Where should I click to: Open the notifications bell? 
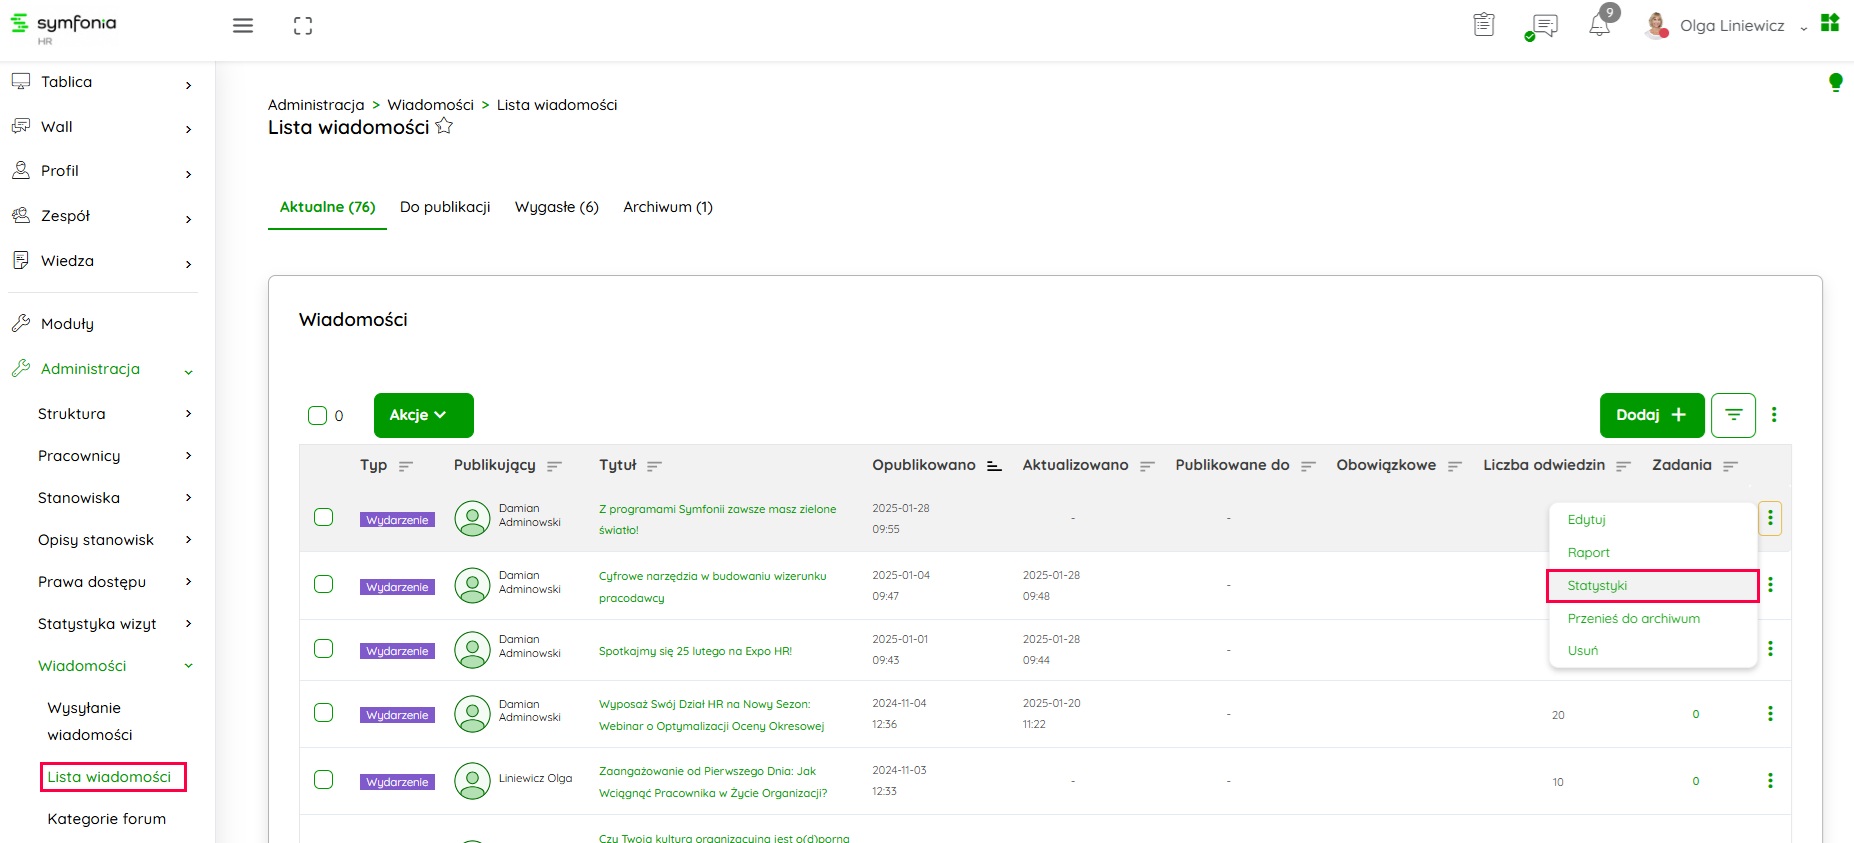[x=1600, y=25]
